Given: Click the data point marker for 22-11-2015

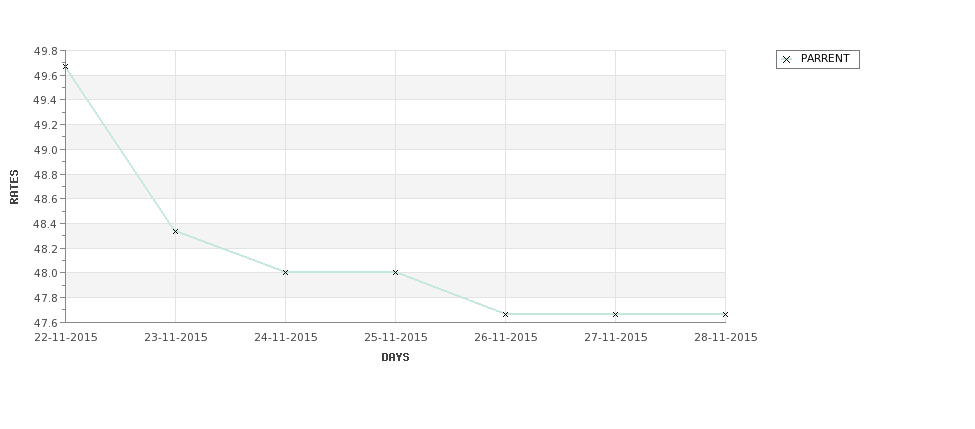Looking at the screenshot, I should click(65, 66).
